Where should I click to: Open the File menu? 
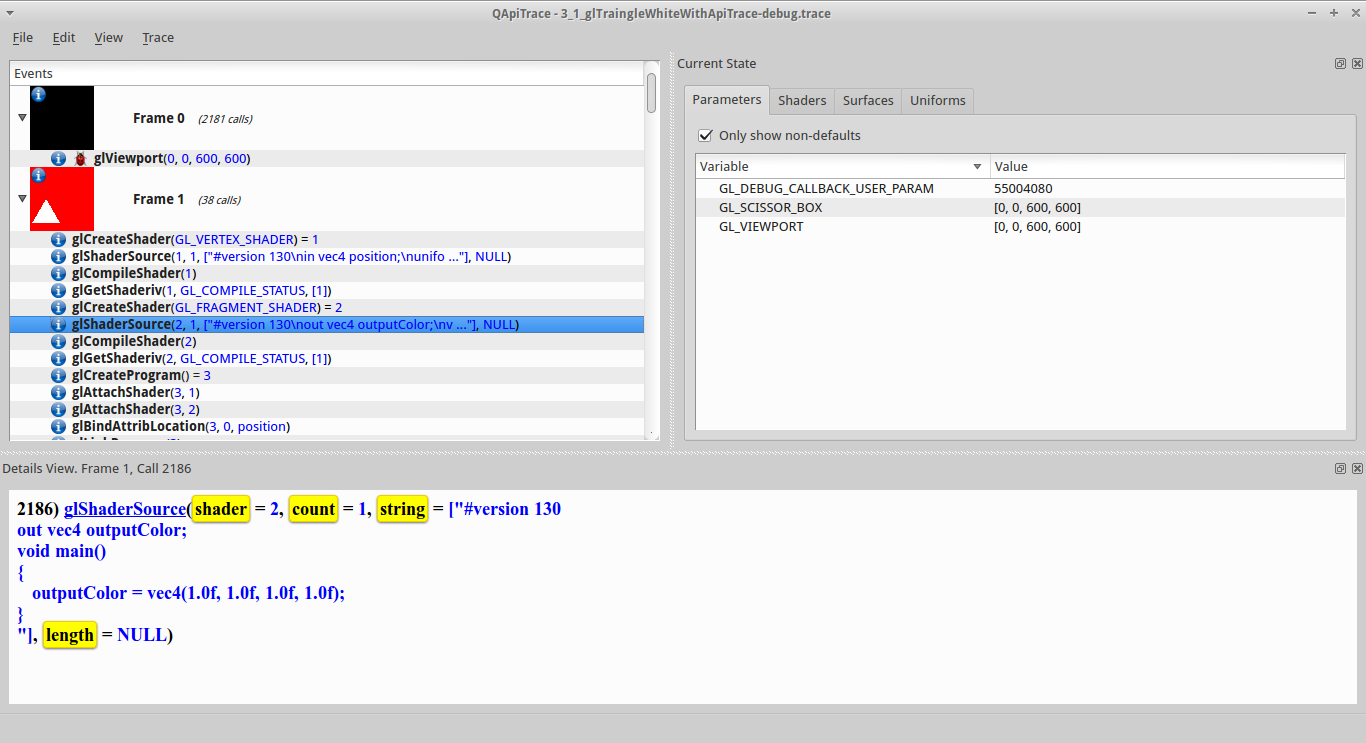pos(22,38)
